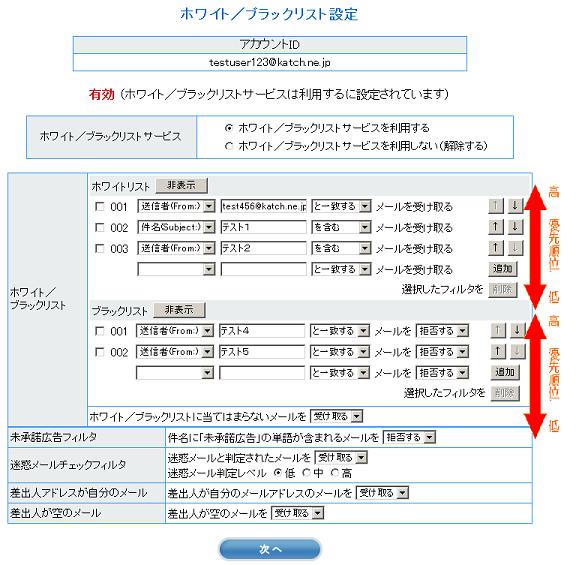
Task: Open blacklist 001 拒否する action dropdown
Action: (x=442, y=331)
